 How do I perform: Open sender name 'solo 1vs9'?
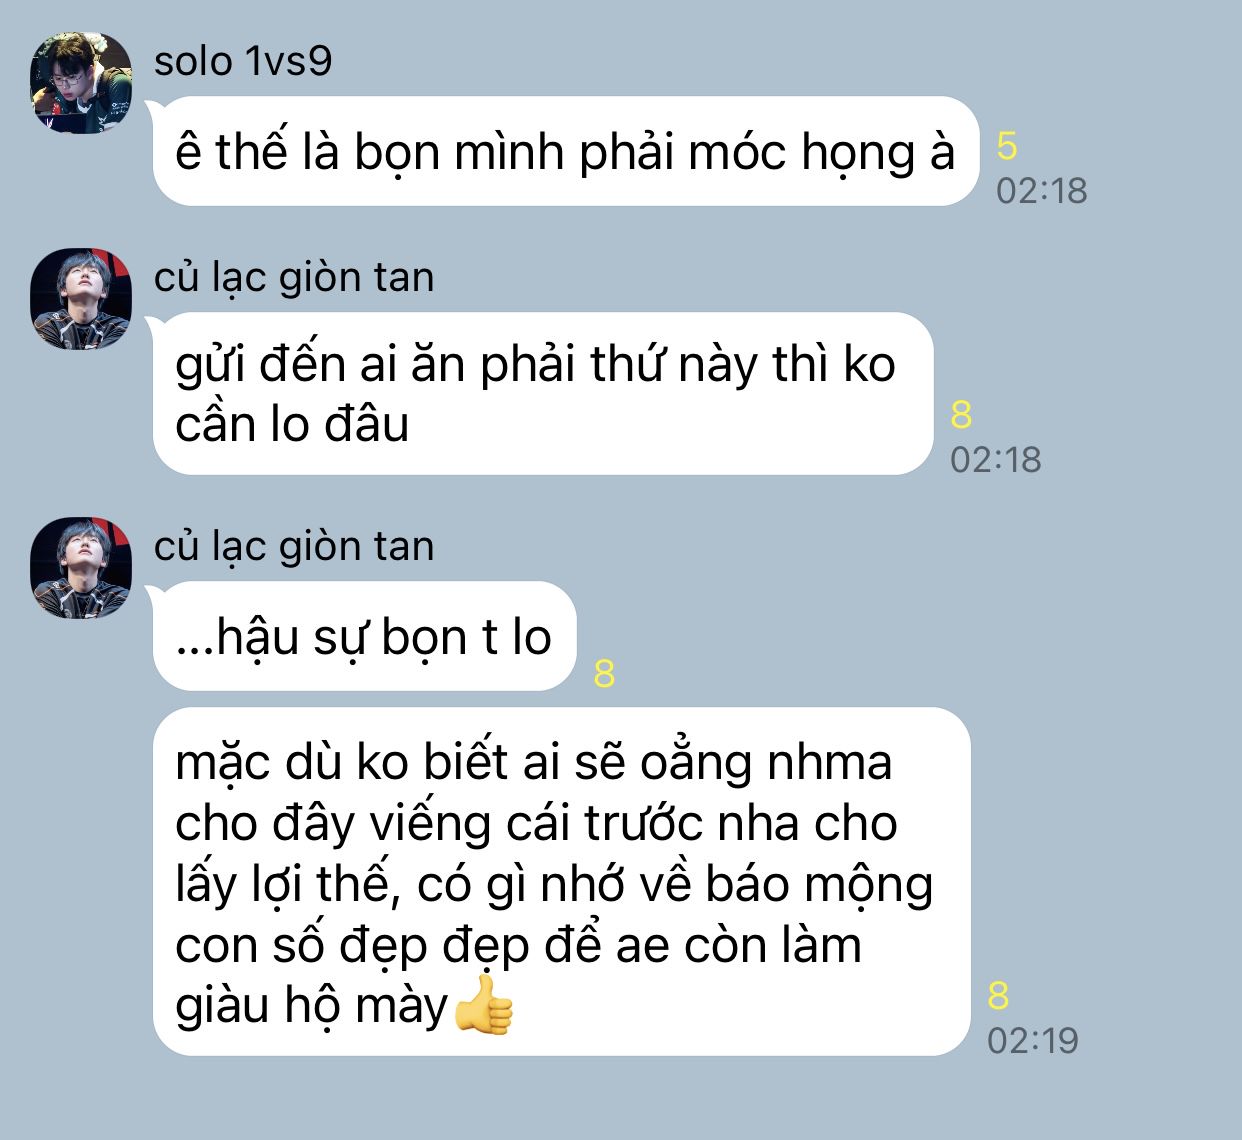(243, 62)
